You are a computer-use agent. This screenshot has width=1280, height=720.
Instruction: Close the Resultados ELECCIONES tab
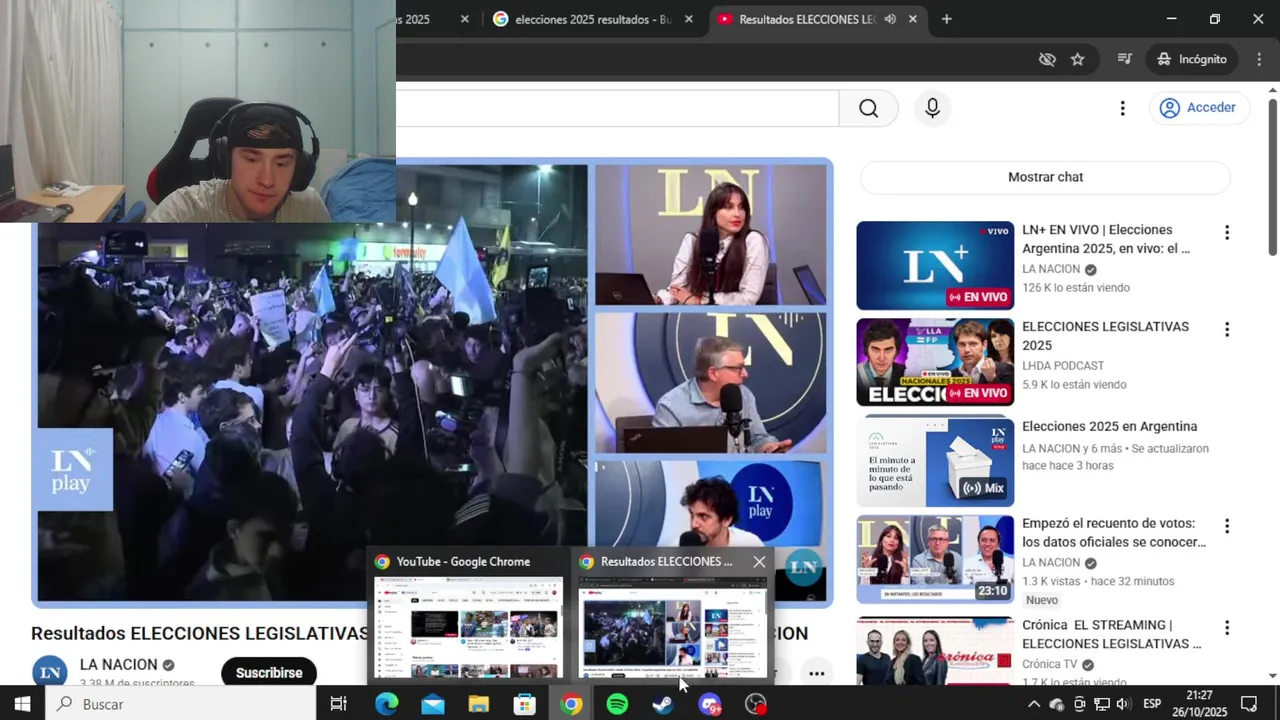[912, 19]
